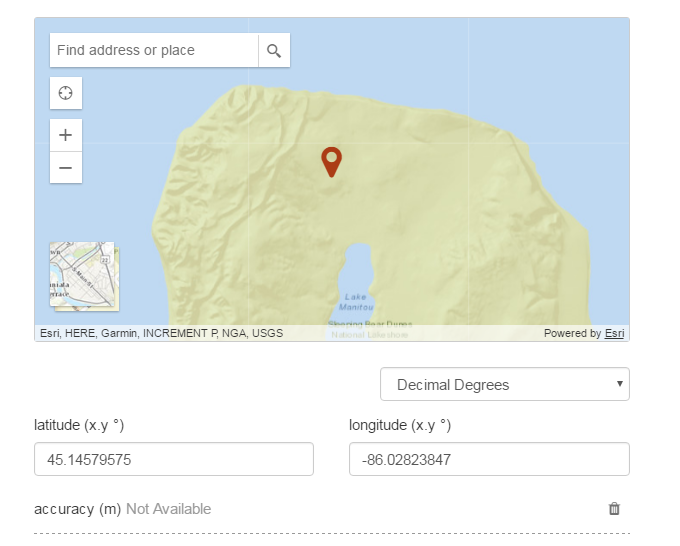680x546 pixels.
Task: Delete location with the trash icon
Action: [x=614, y=509]
